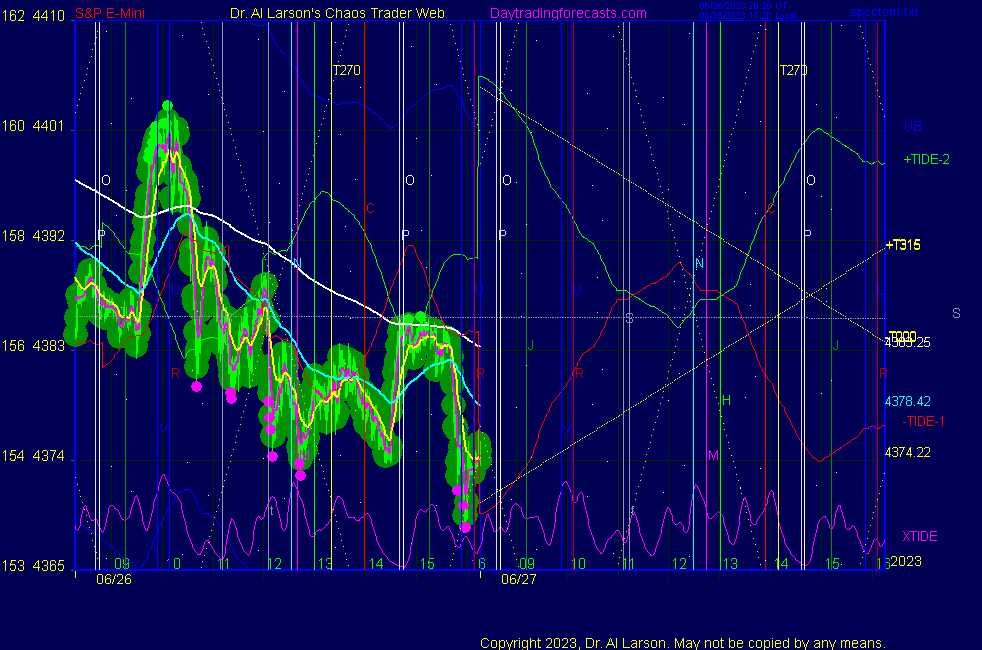Click the green +TIDE-2 legend label

tap(926, 159)
